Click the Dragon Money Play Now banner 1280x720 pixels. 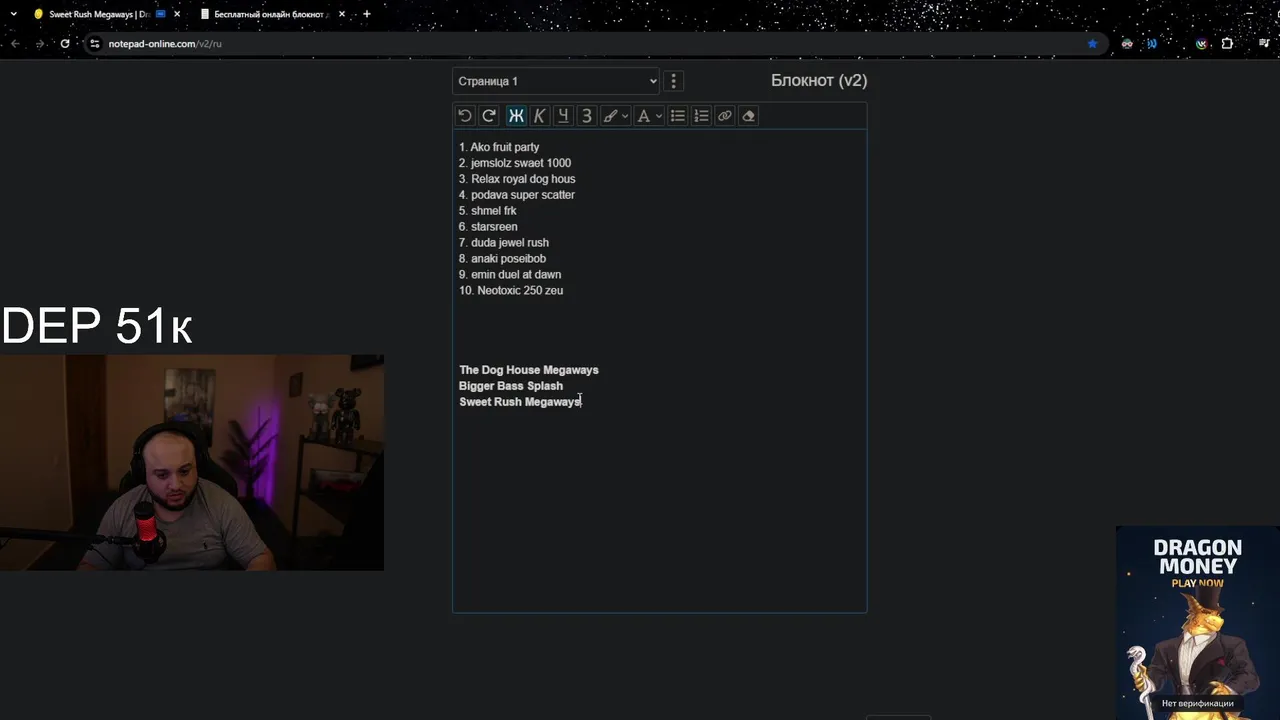[x=1198, y=622]
